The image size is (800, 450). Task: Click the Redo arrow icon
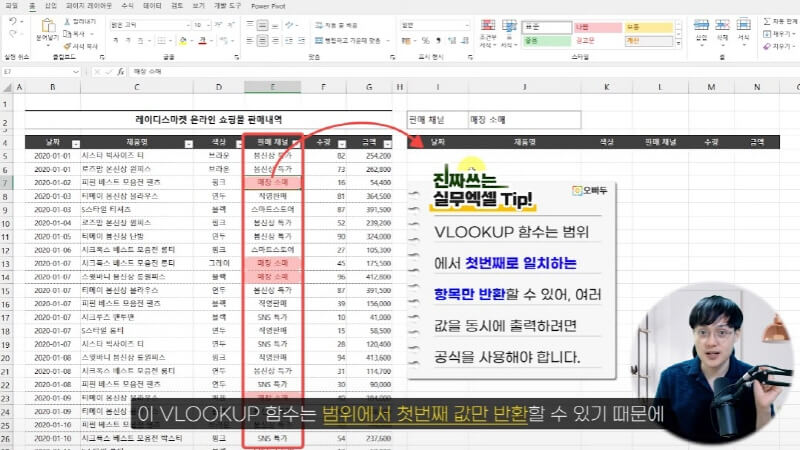[x=13, y=34]
